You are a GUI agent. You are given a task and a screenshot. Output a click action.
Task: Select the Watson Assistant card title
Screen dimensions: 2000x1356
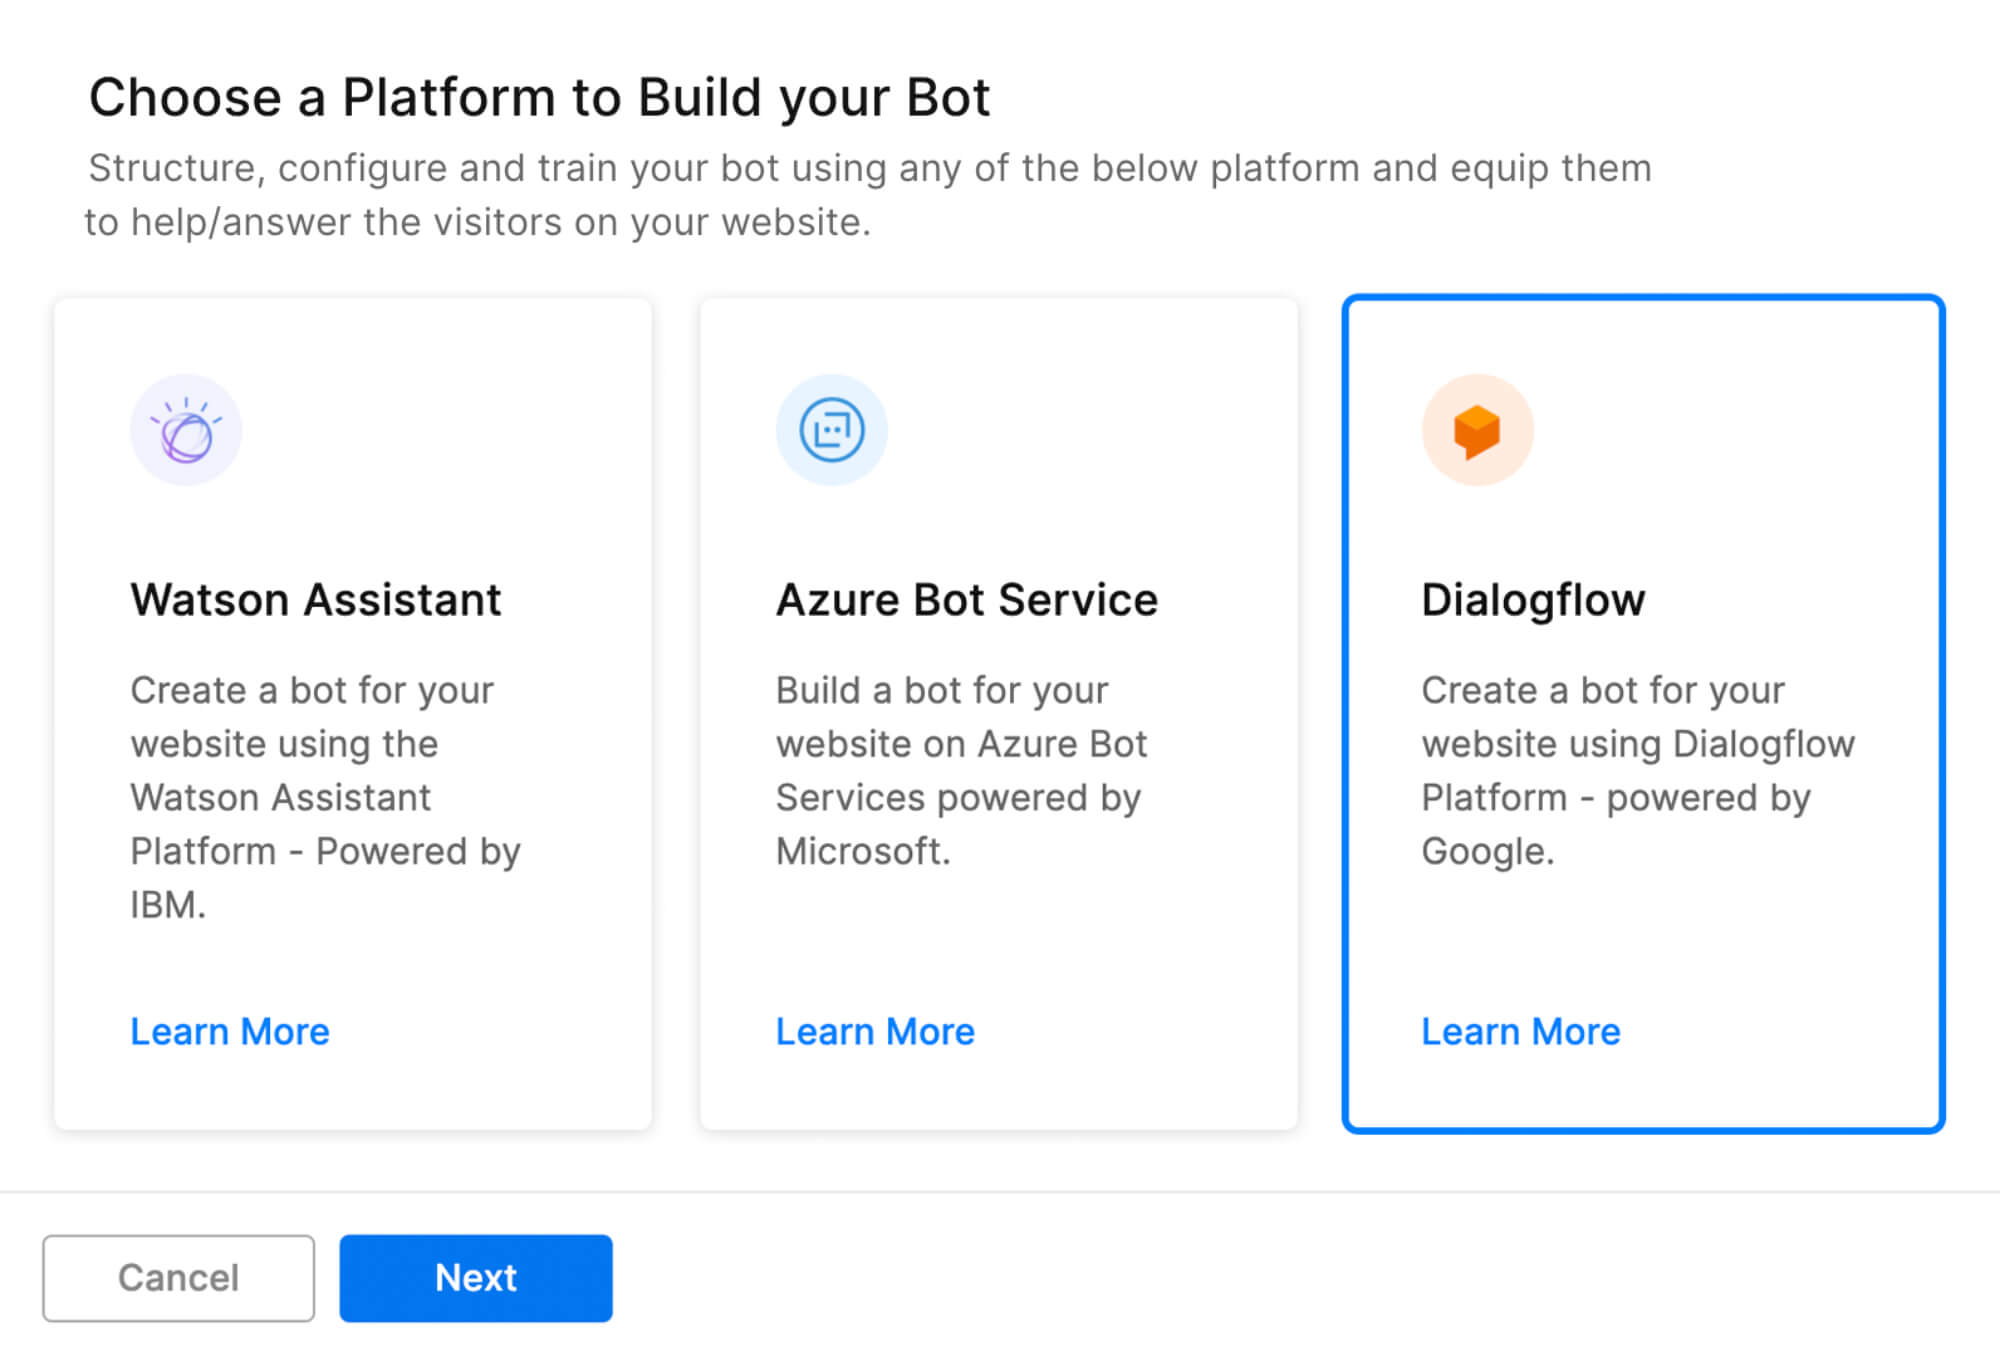(x=315, y=600)
